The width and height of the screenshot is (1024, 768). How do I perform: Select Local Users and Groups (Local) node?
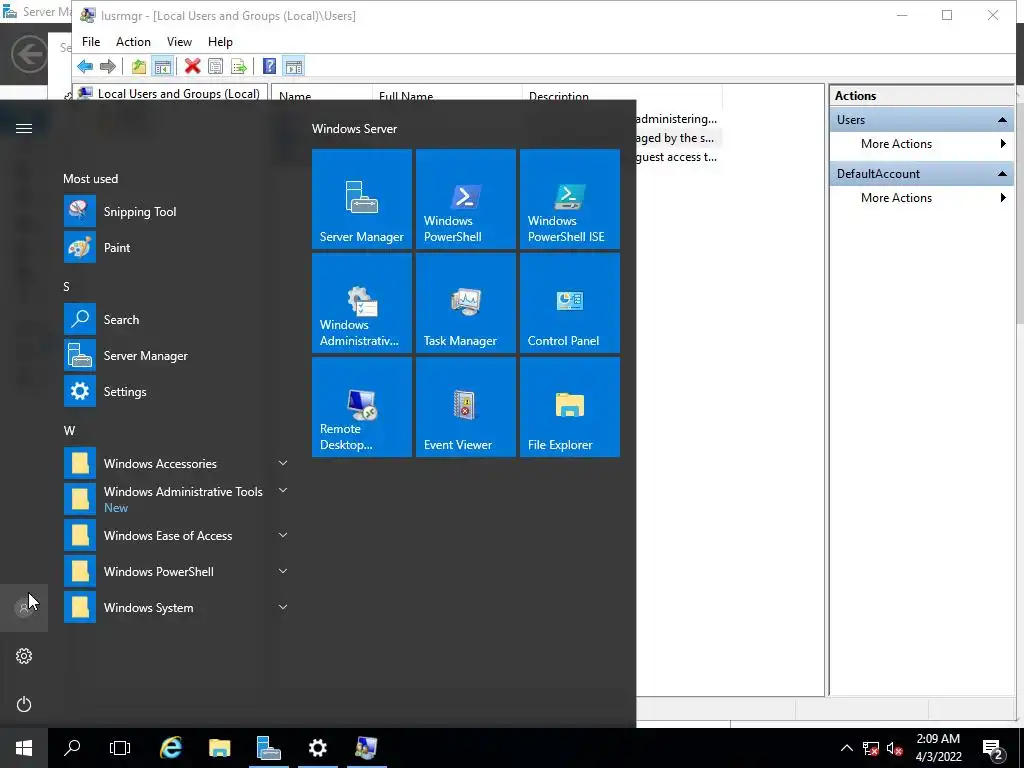[x=178, y=93]
